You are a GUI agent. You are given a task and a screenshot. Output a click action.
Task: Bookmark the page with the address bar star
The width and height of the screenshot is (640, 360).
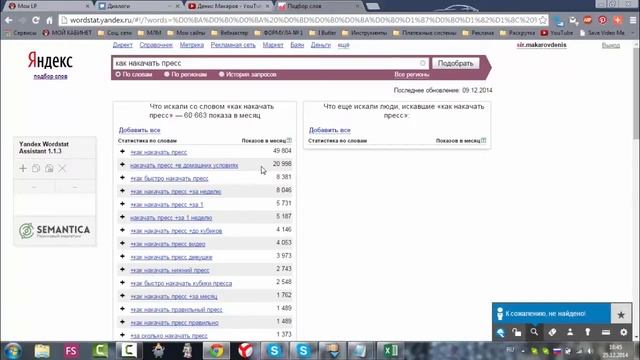[542, 20]
